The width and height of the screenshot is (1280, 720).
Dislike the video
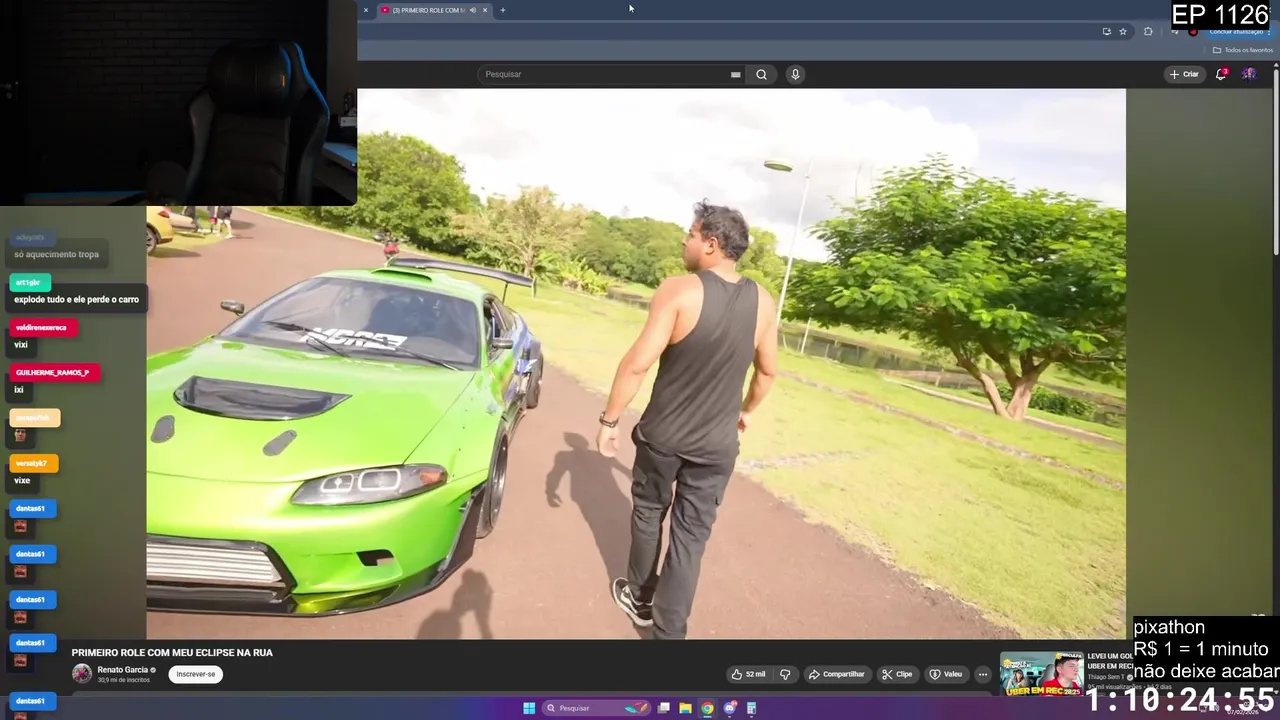click(x=785, y=674)
